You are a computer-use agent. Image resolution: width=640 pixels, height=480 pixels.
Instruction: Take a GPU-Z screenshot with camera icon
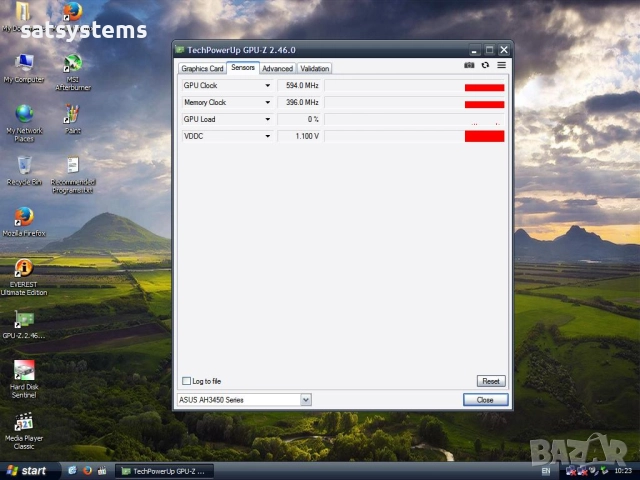click(469, 65)
